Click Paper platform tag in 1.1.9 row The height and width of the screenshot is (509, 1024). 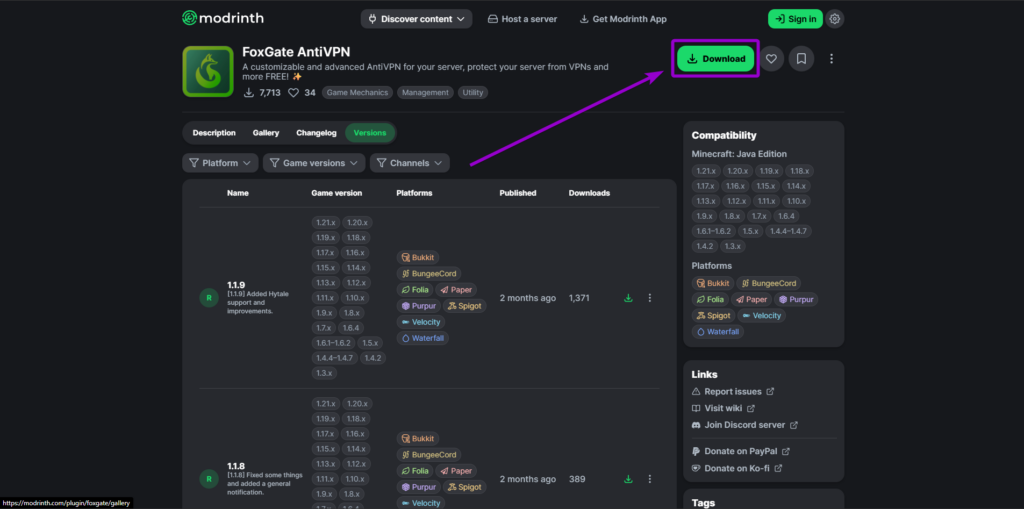click(456, 289)
